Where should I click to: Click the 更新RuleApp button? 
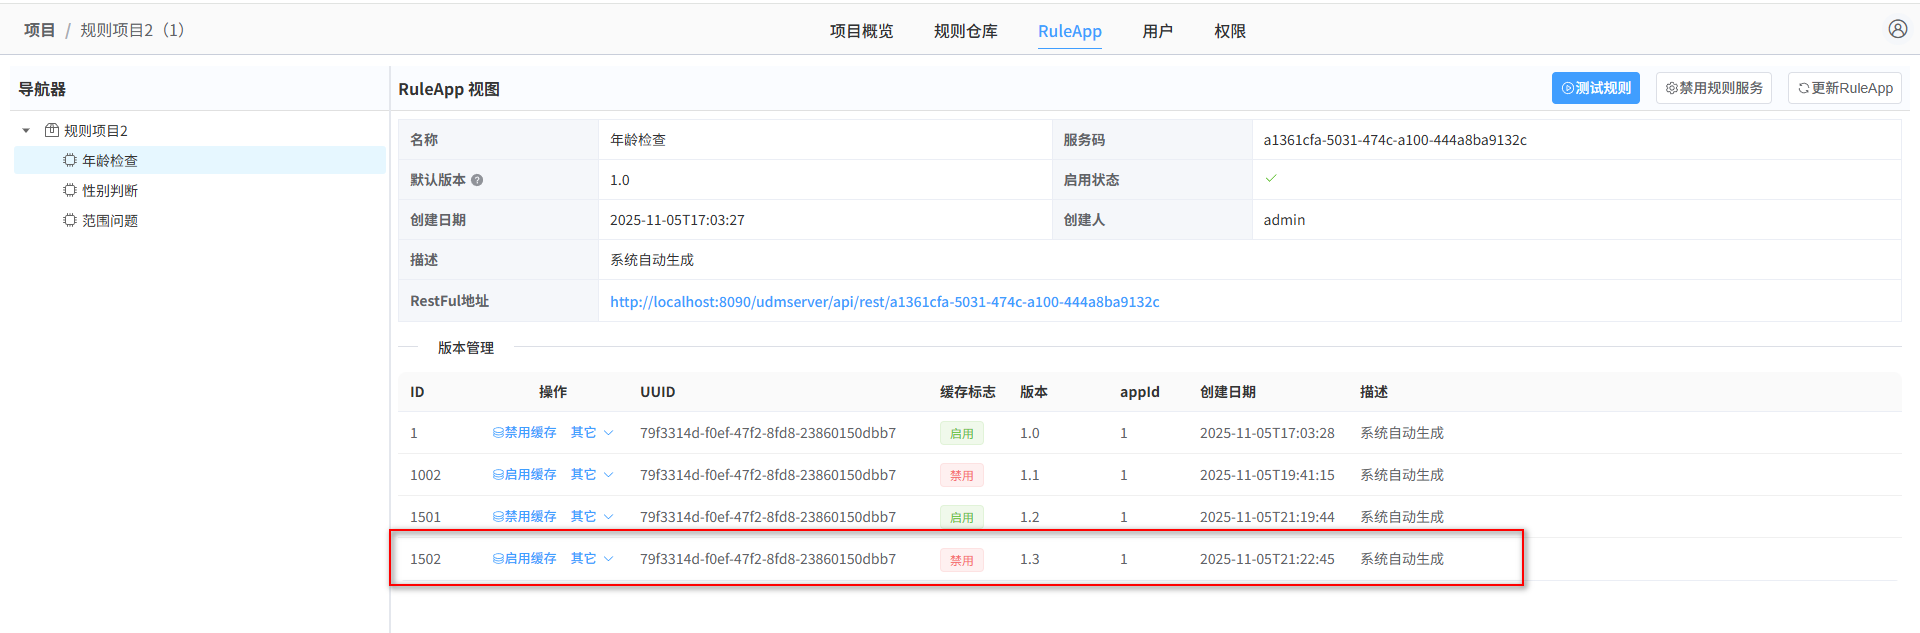tap(1844, 88)
